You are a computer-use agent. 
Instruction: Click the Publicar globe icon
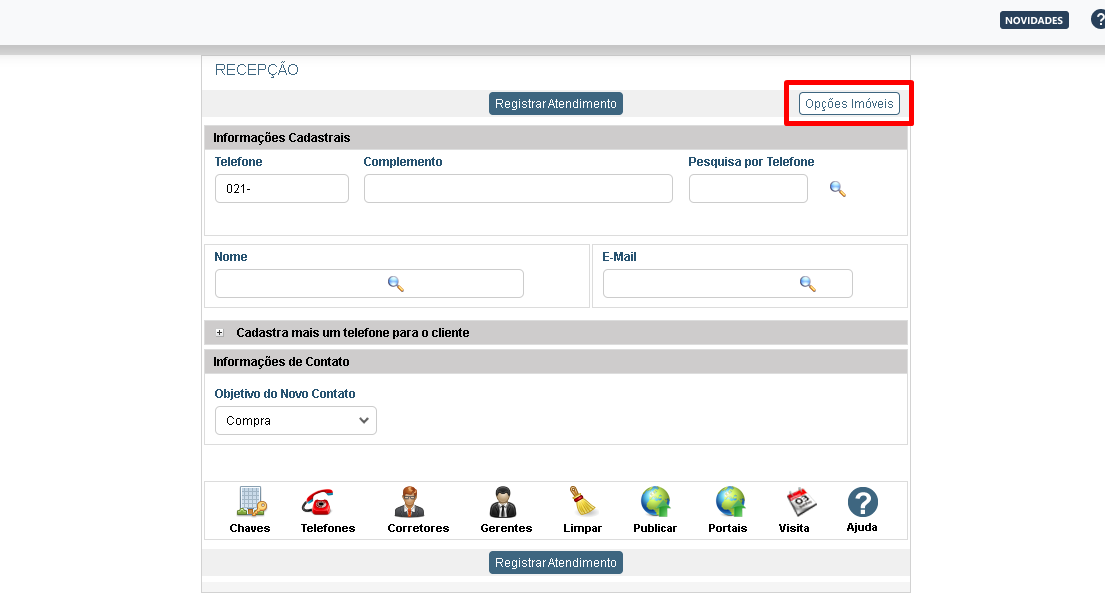click(655, 502)
